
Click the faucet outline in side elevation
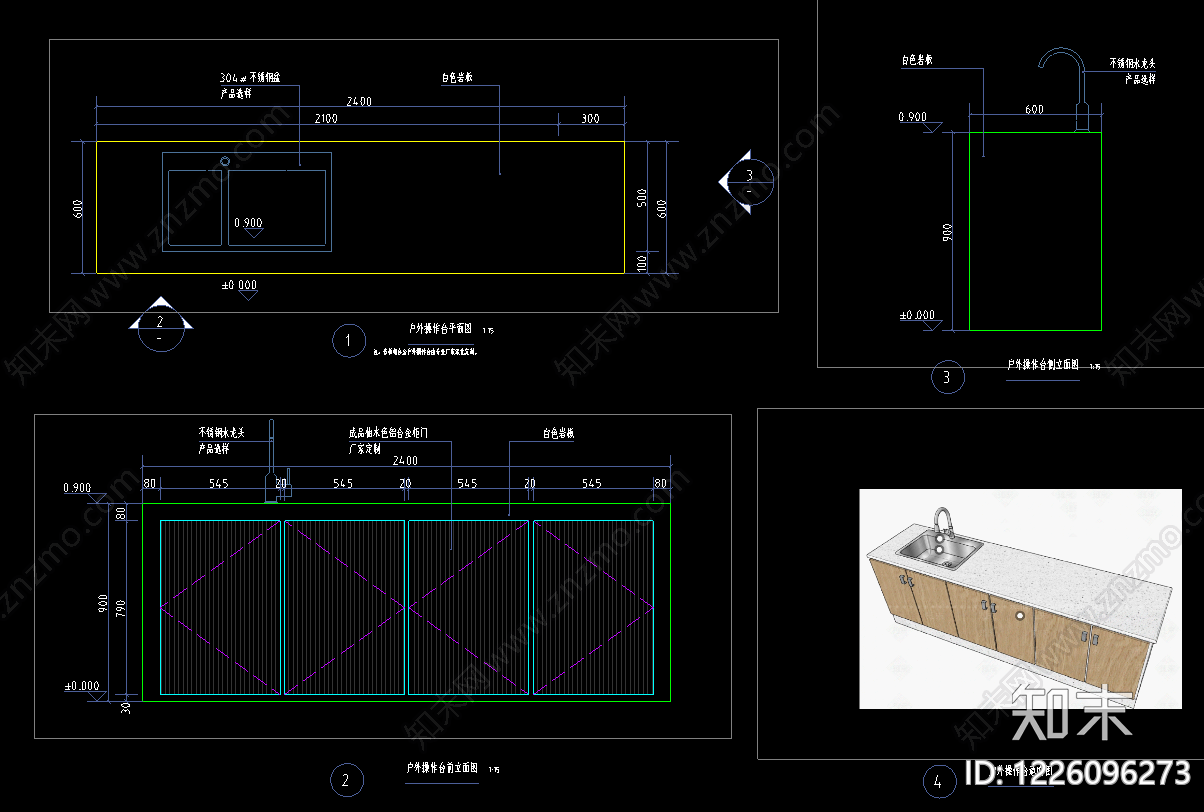[x=1064, y=88]
